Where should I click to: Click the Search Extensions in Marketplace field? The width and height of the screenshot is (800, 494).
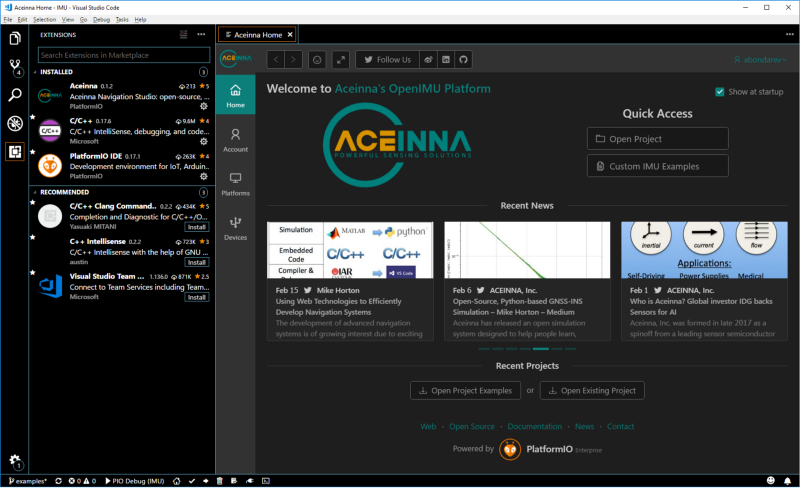point(124,55)
